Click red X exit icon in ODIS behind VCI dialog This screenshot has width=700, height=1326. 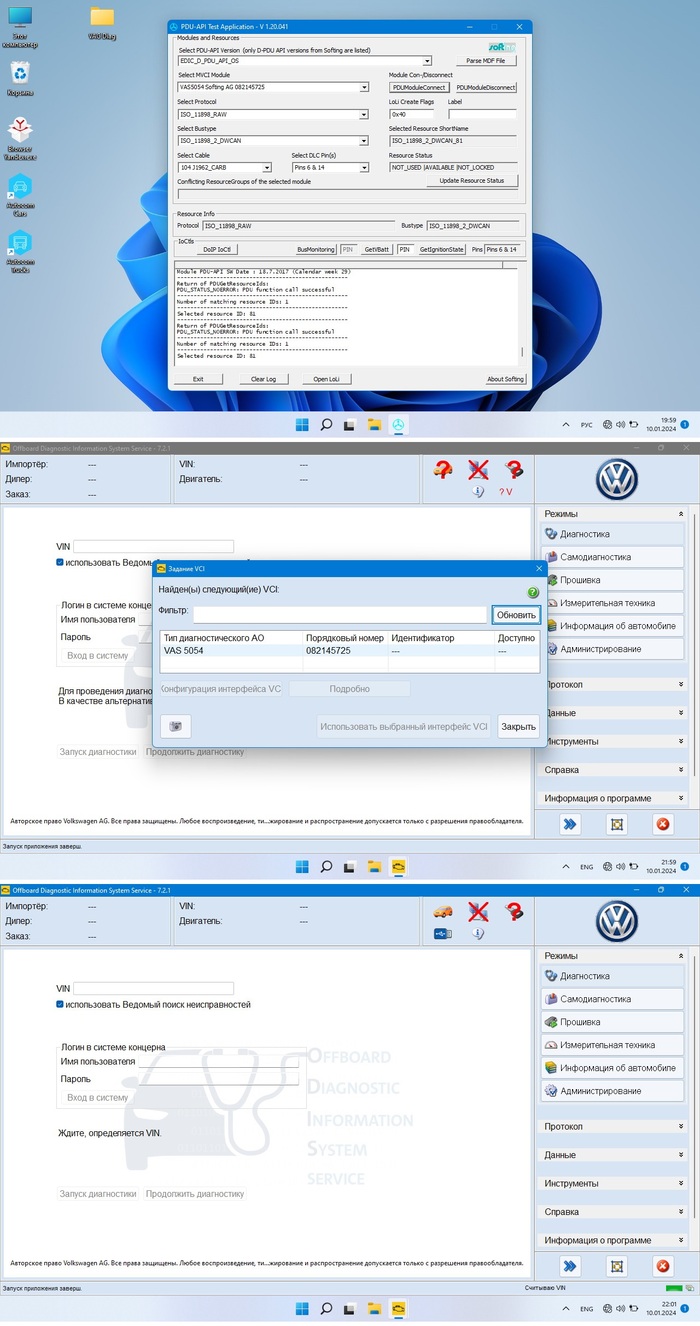(662, 824)
